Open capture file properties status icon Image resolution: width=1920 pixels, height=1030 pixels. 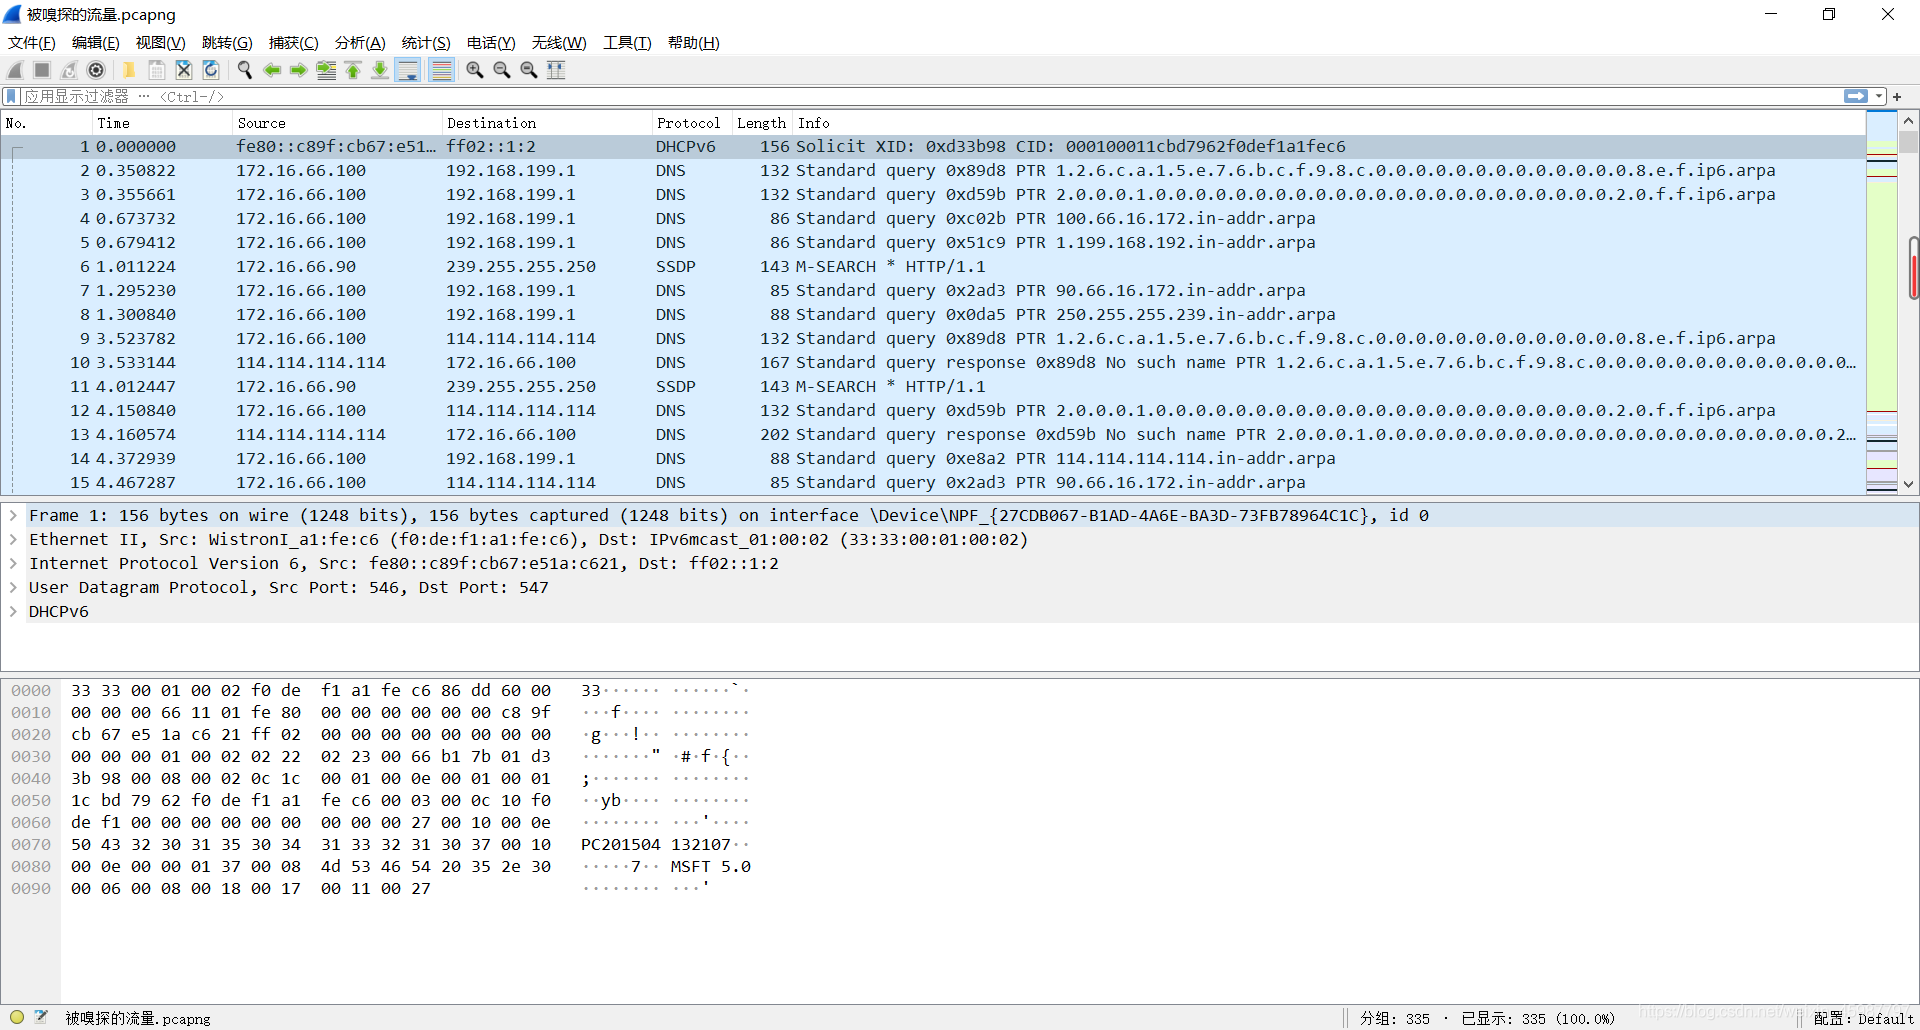[41, 1018]
